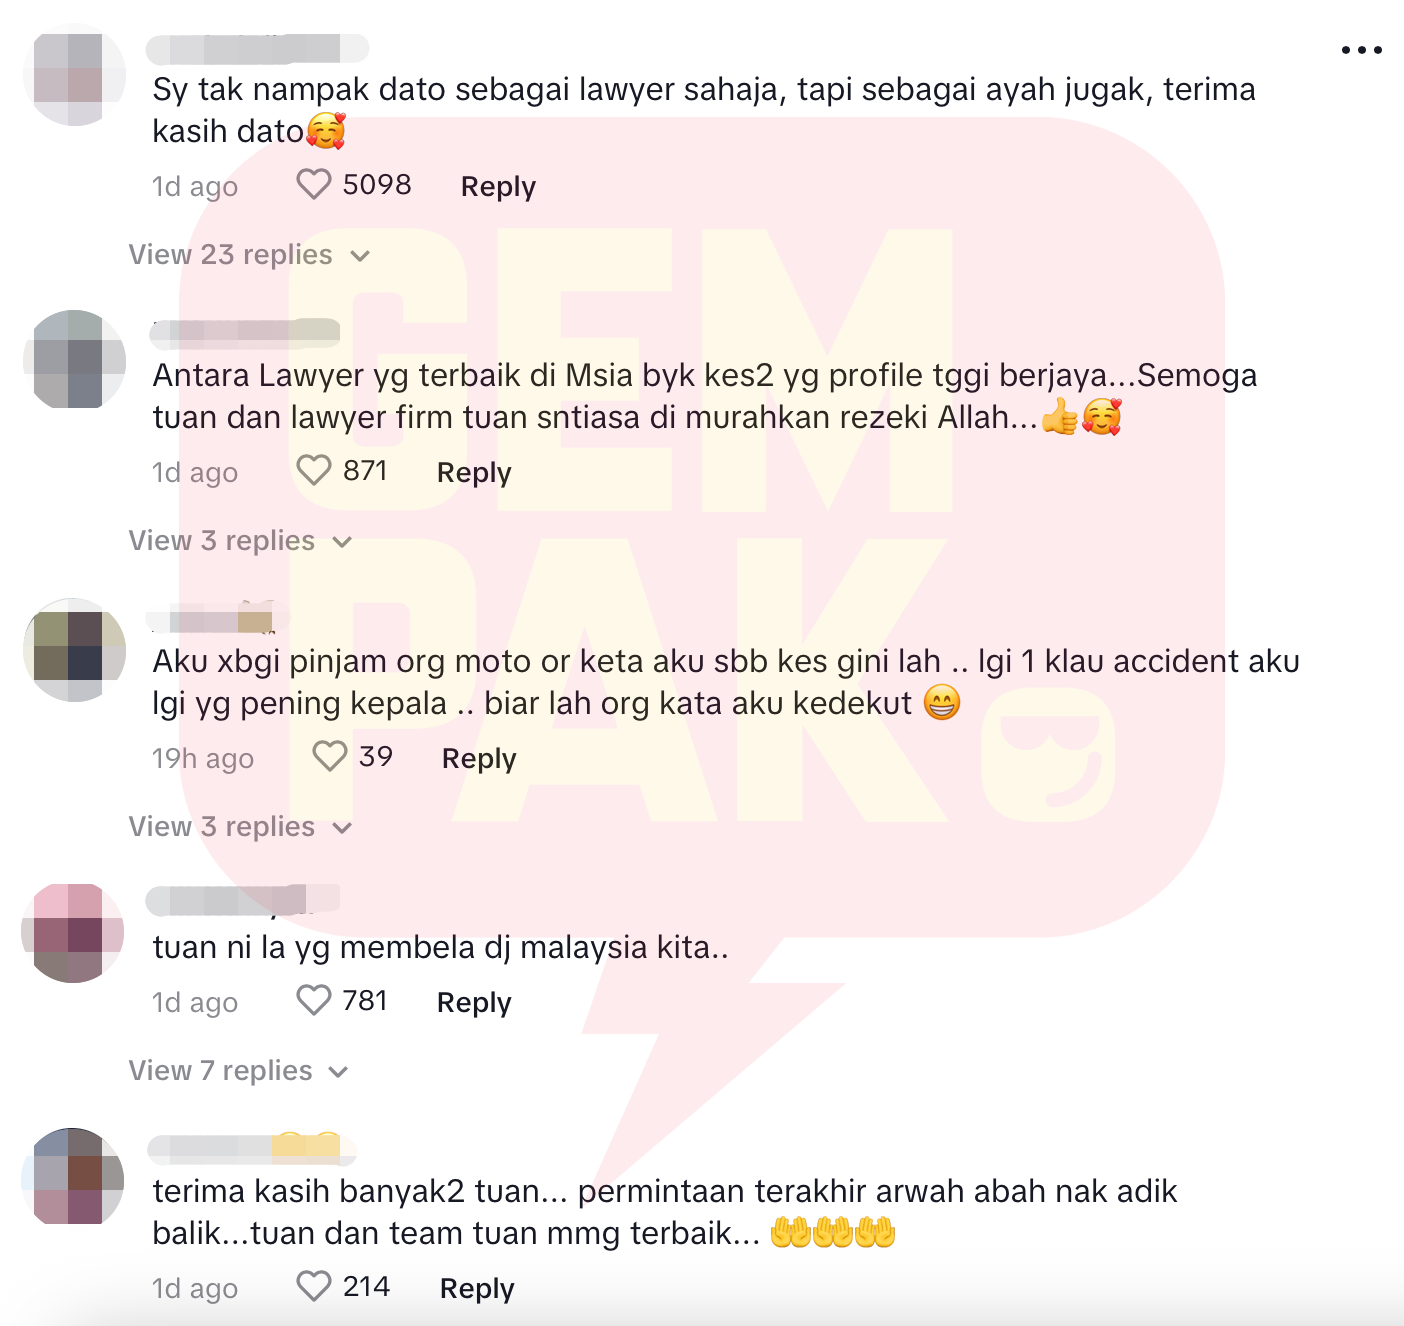Heart the comment with 214 likes
The image size is (1404, 1326).
[x=314, y=1286]
